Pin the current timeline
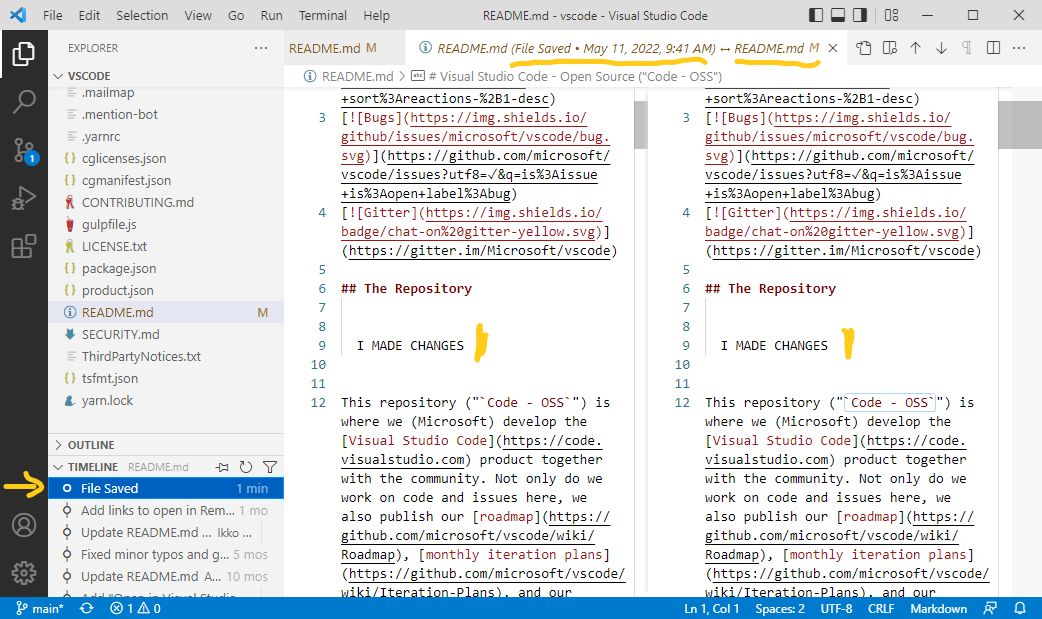This screenshot has height=619, width=1042. (x=222, y=467)
